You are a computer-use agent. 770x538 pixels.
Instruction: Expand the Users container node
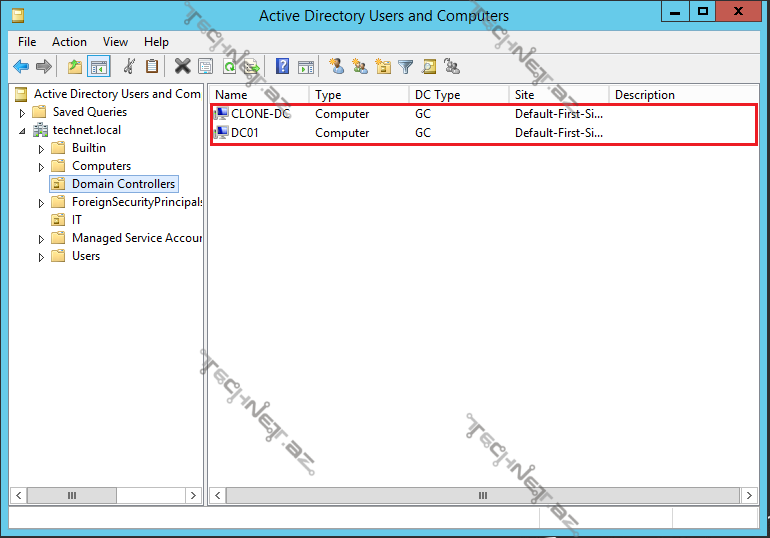coord(41,257)
